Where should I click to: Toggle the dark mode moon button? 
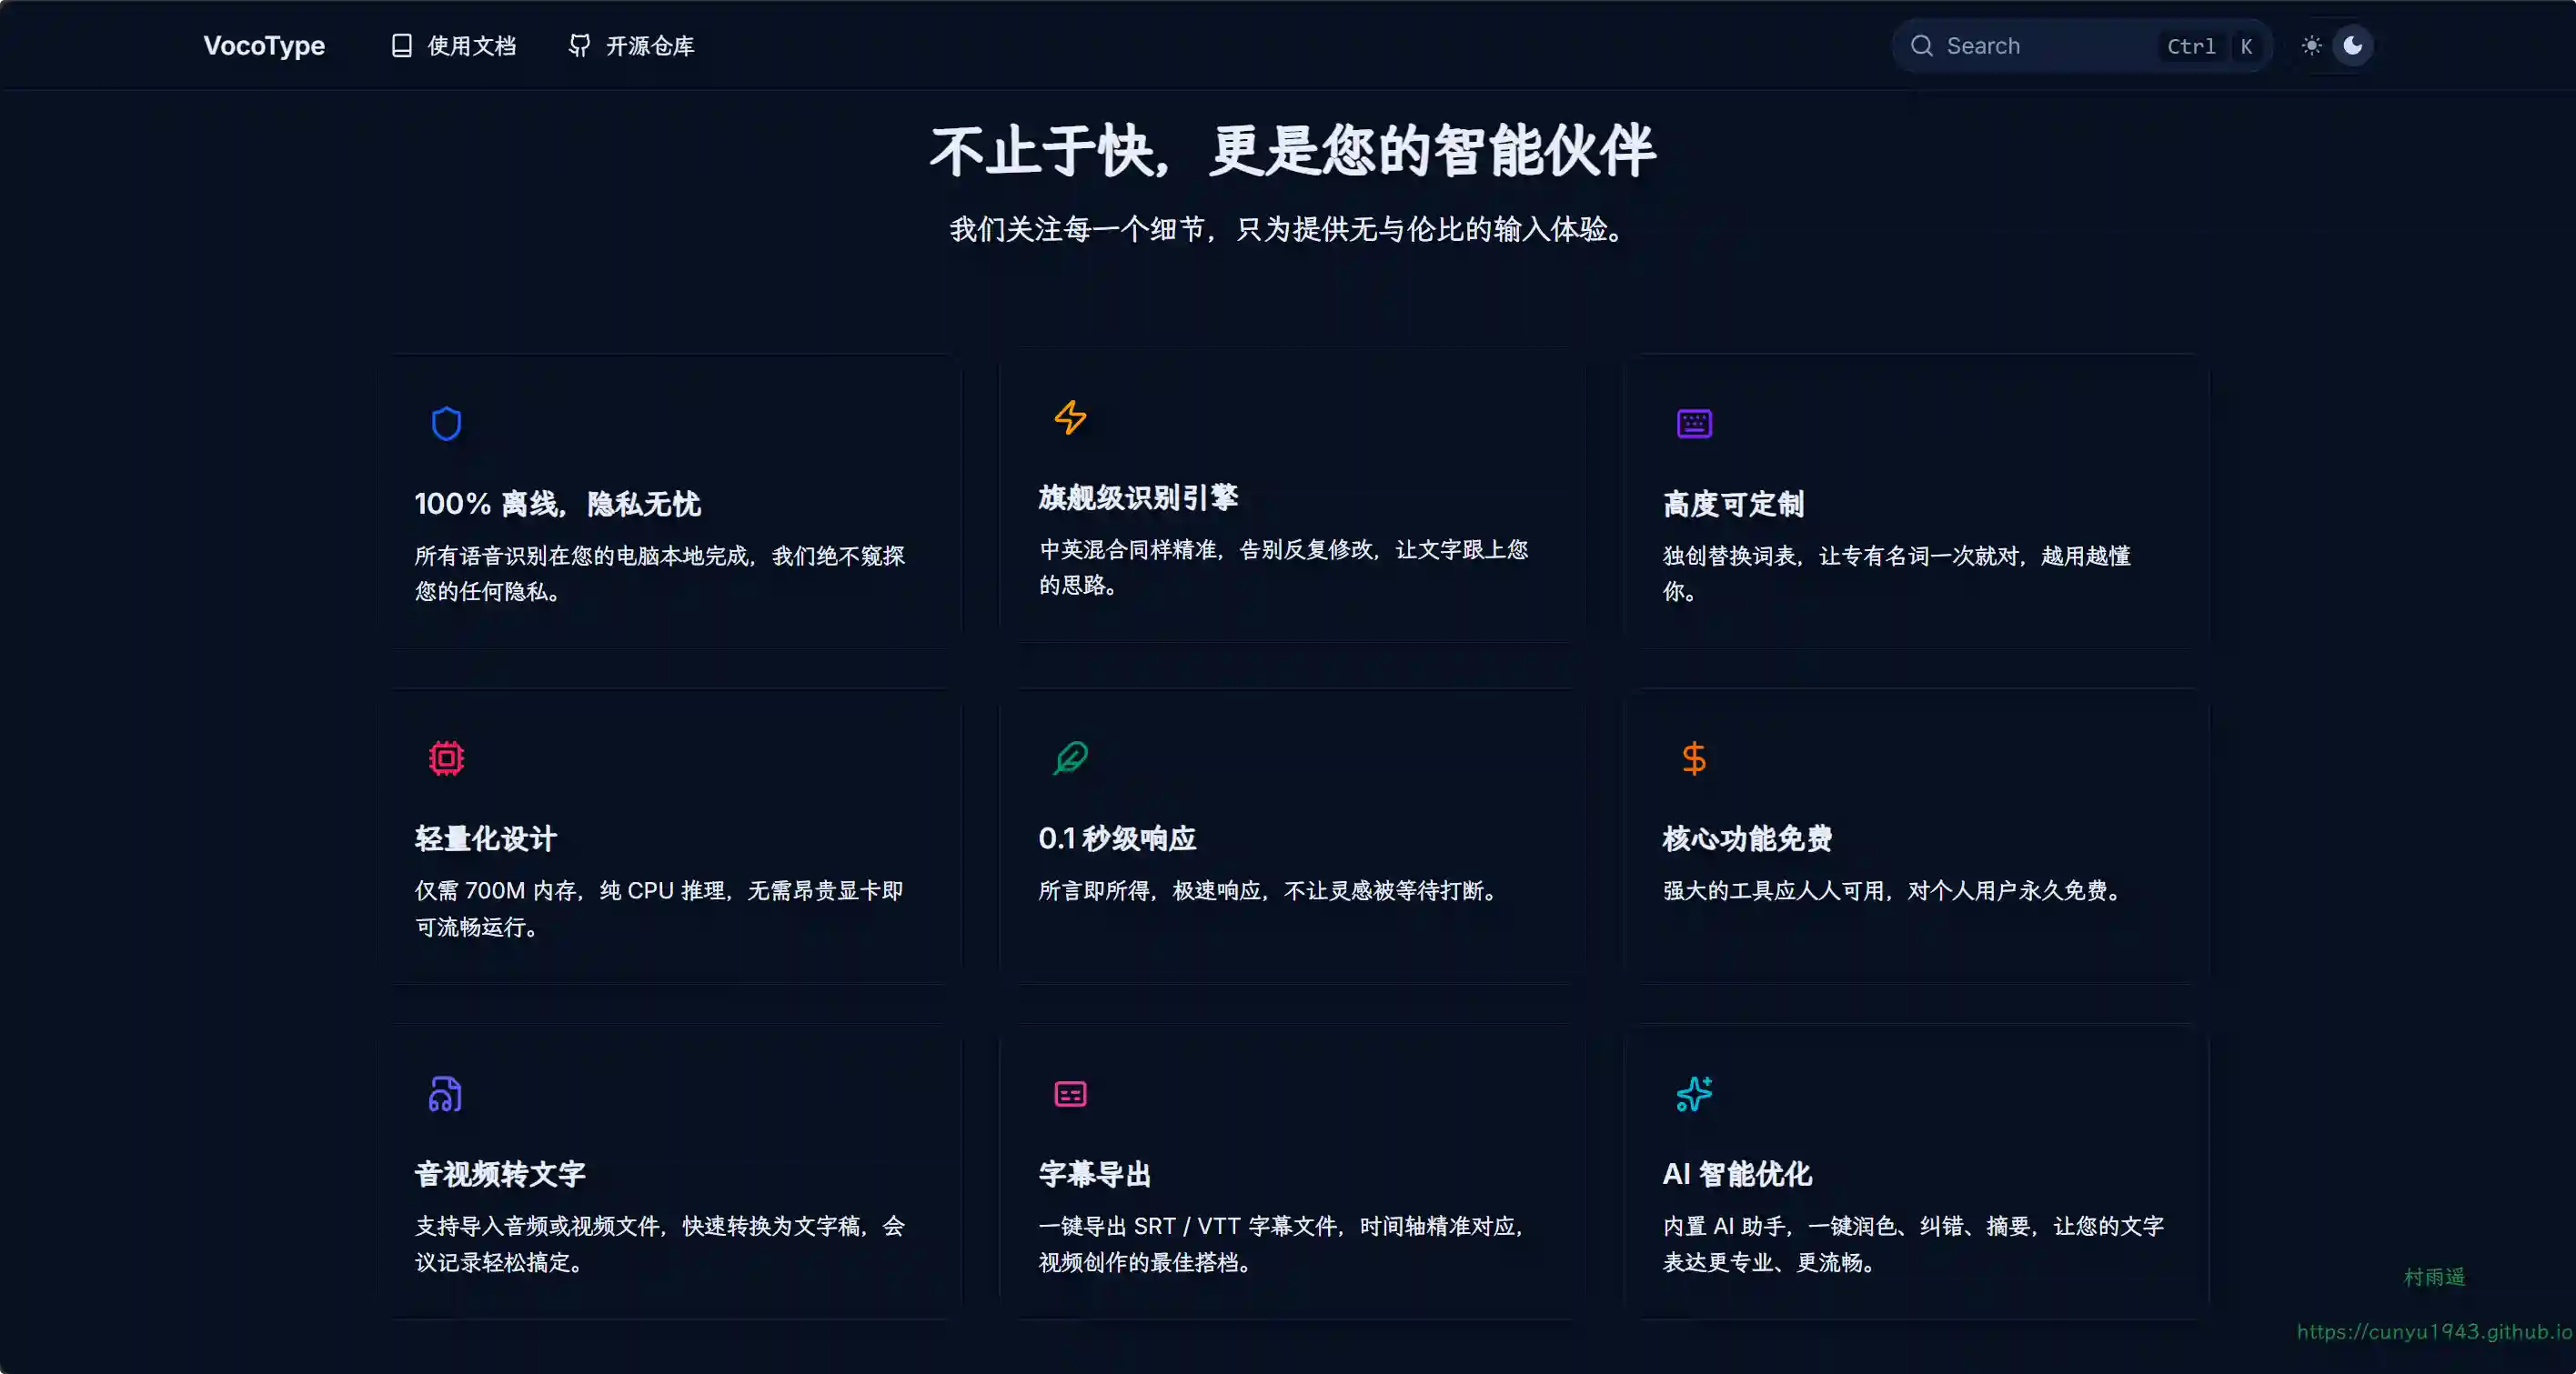click(2353, 46)
